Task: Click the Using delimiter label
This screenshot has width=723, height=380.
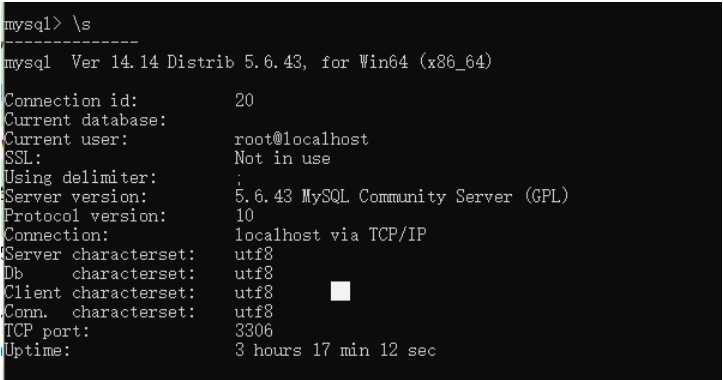Action: click(x=81, y=178)
